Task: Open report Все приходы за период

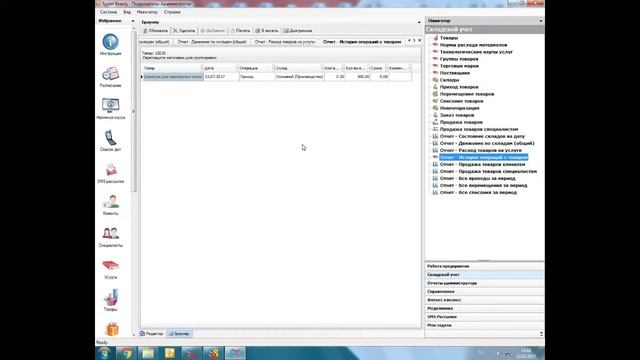Action: (477, 178)
